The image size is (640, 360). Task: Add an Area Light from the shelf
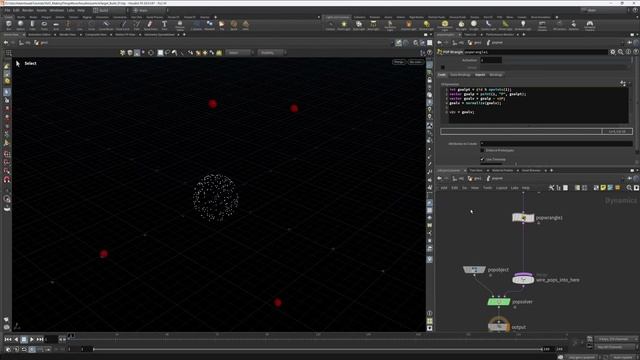[373, 25]
